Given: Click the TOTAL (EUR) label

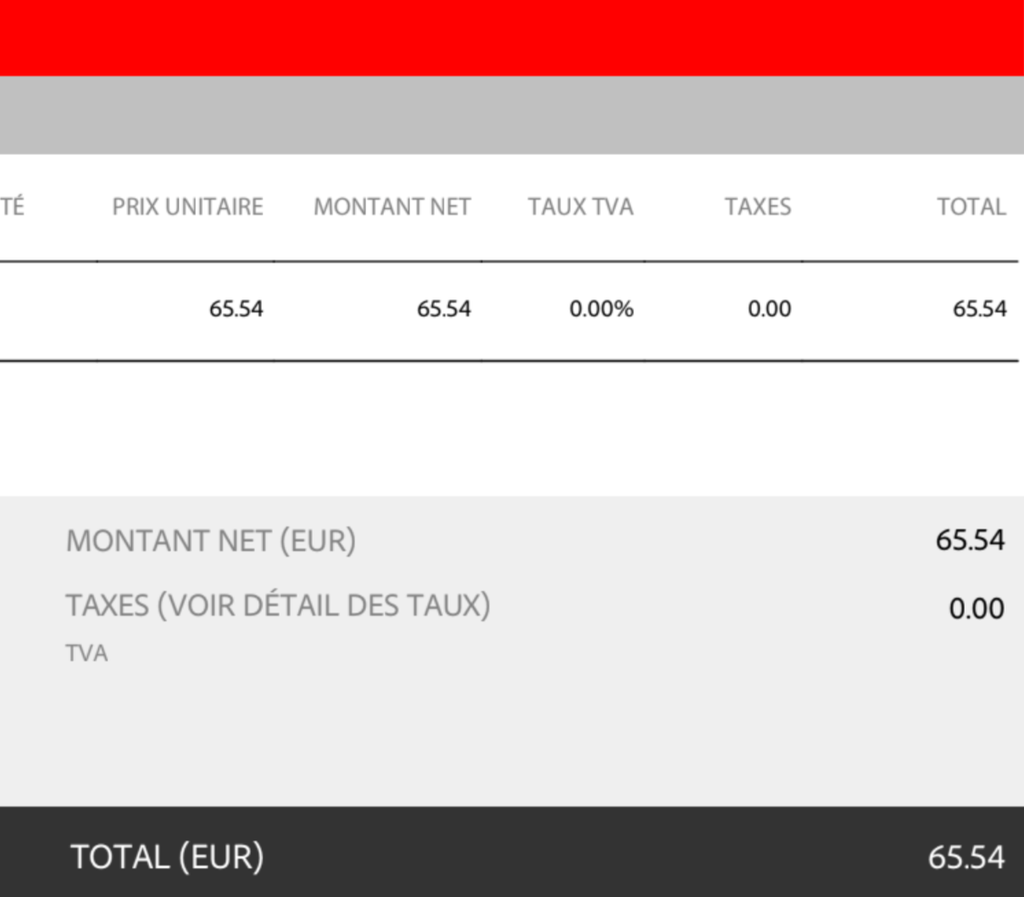Looking at the screenshot, I should (167, 857).
